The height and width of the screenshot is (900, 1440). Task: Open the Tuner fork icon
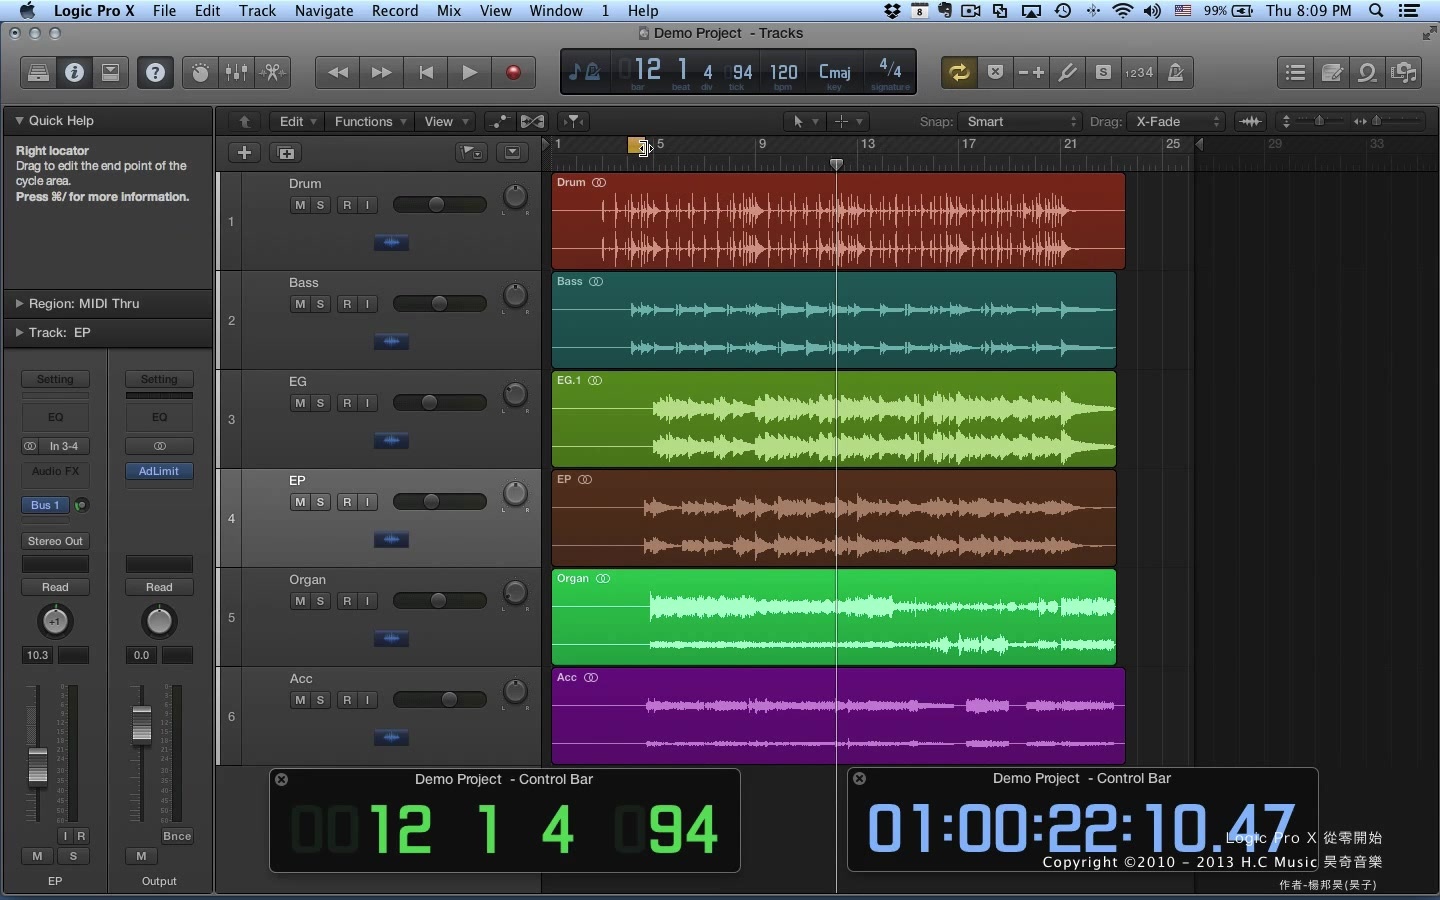(1067, 72)
